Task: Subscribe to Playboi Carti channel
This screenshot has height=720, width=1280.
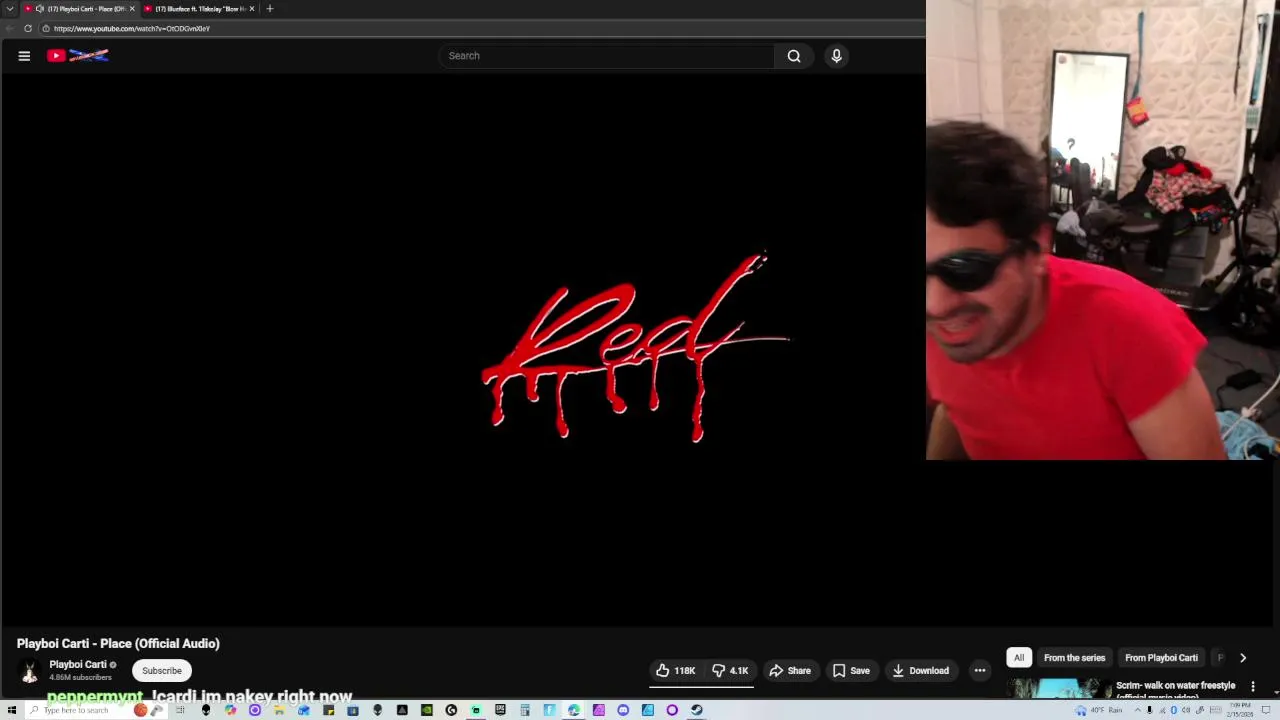Action: [162, 671]
